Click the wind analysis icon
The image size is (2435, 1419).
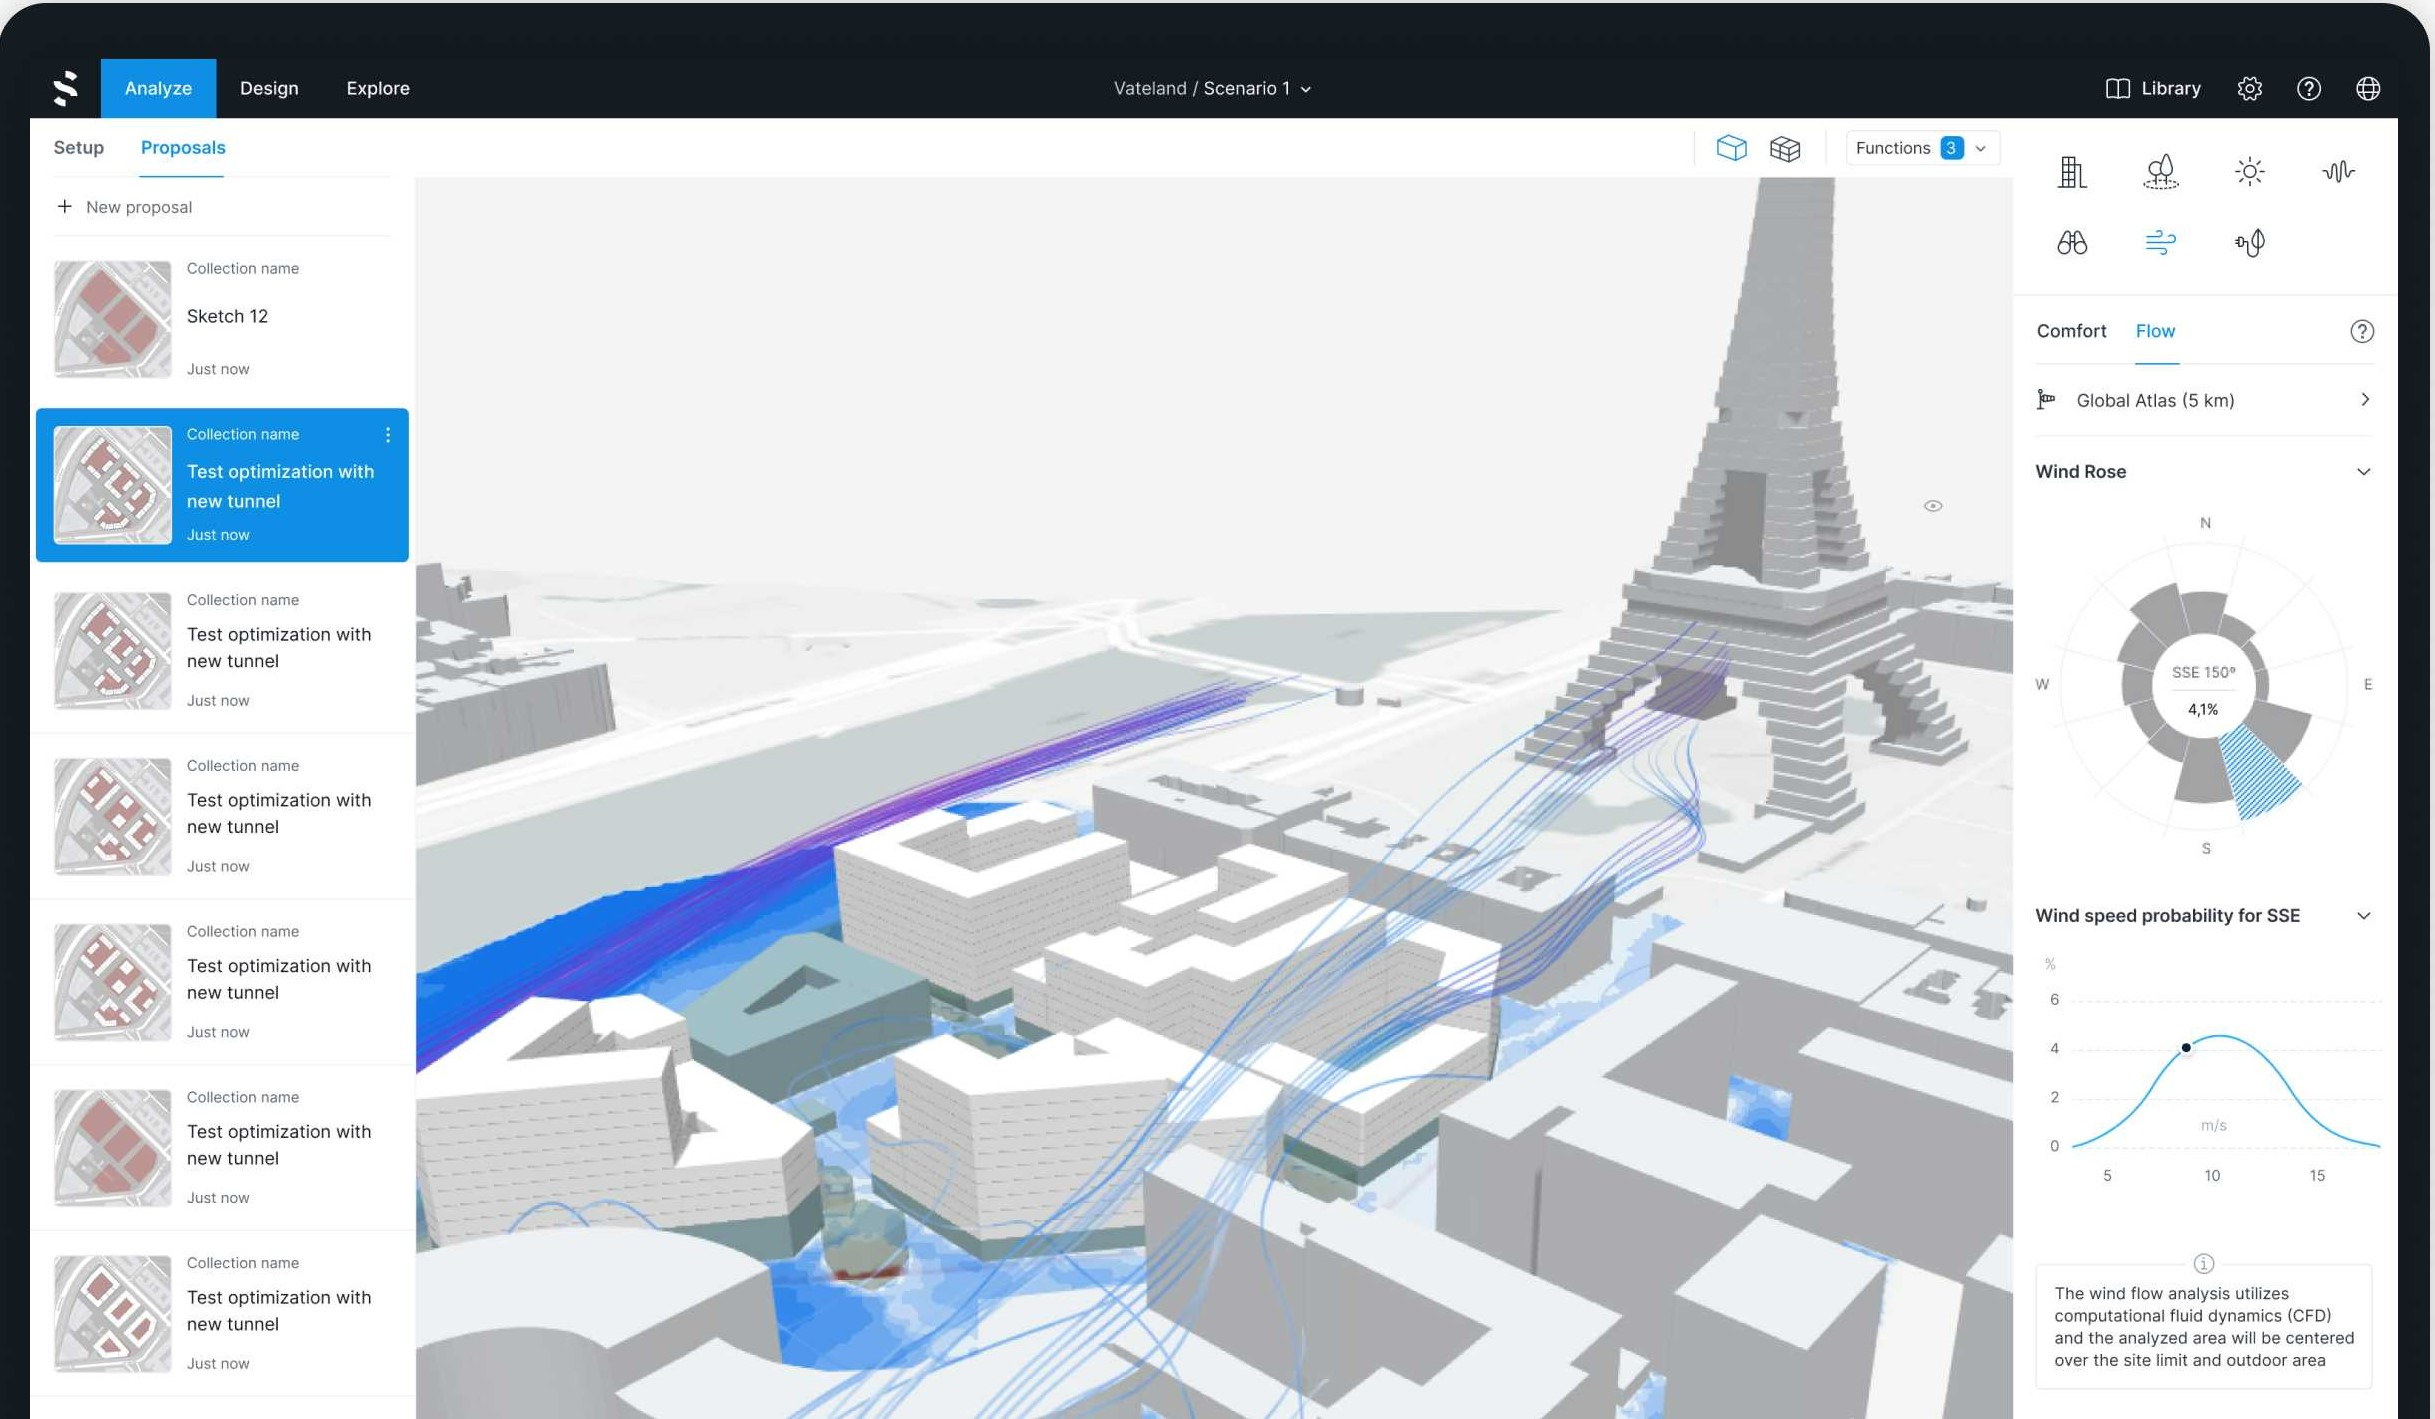(2160, 243)
